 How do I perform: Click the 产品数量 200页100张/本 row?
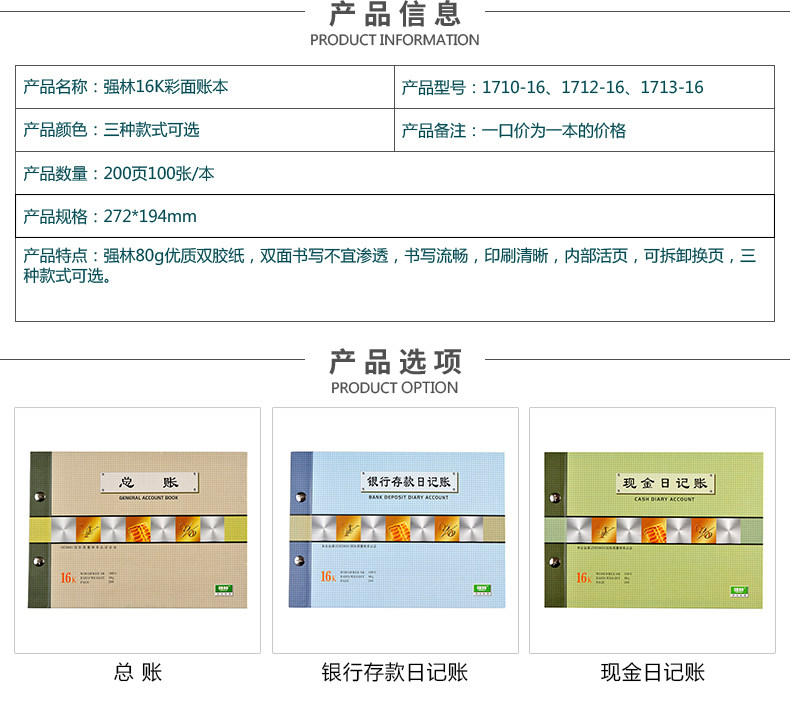click(x=395, y=173)
